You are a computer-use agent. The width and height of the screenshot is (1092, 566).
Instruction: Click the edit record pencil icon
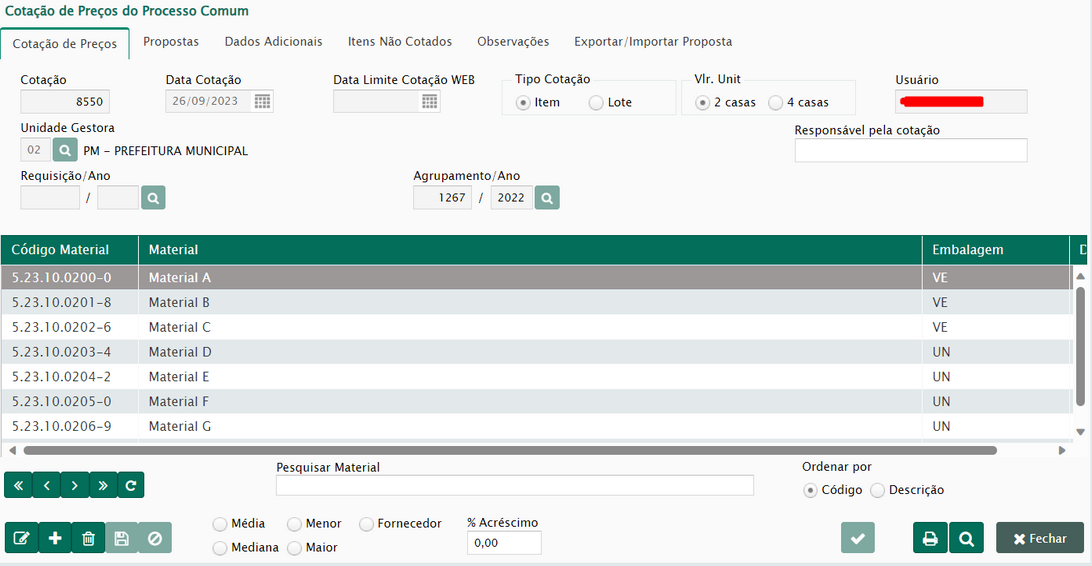(21, 538)
